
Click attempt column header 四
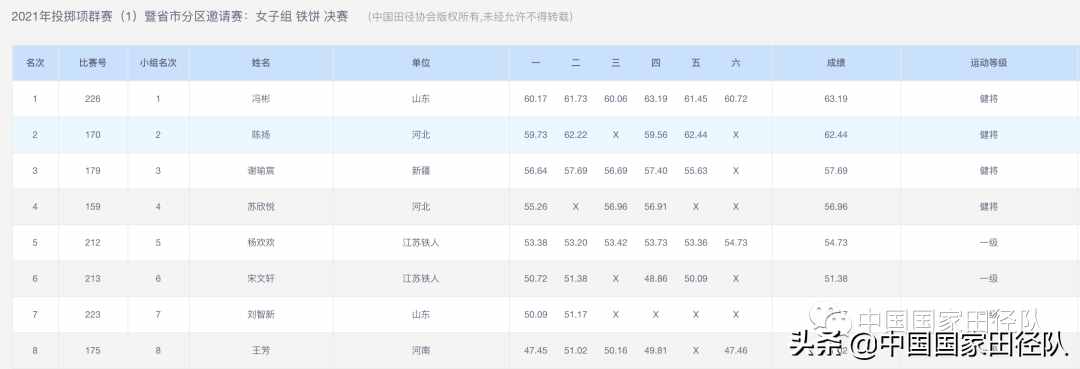click(x=656, y=63)
